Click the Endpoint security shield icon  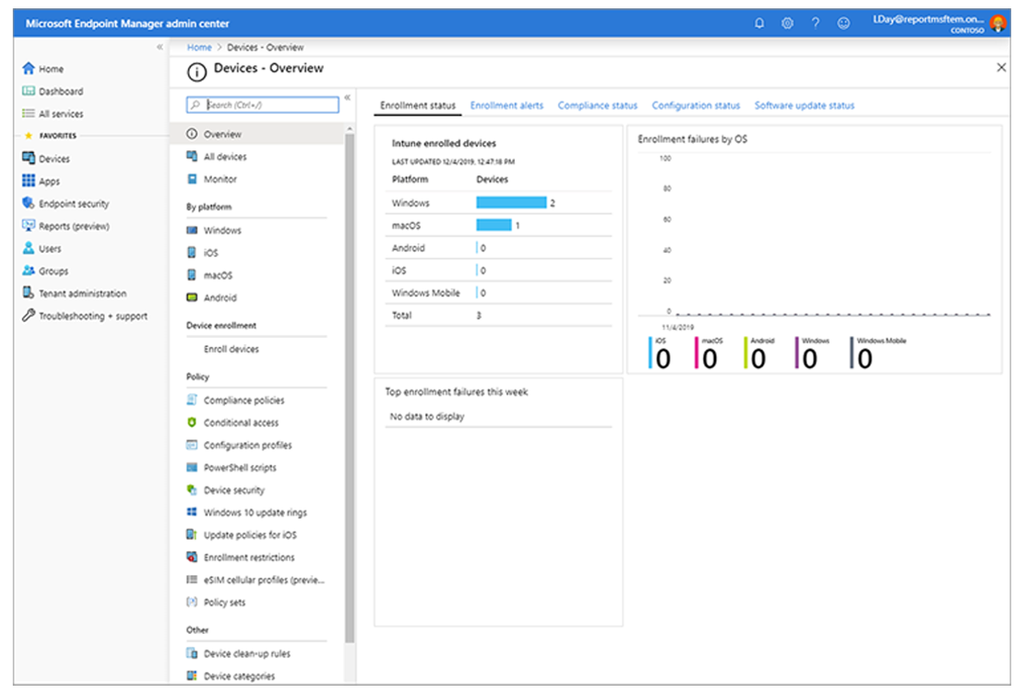pos(29,203)
